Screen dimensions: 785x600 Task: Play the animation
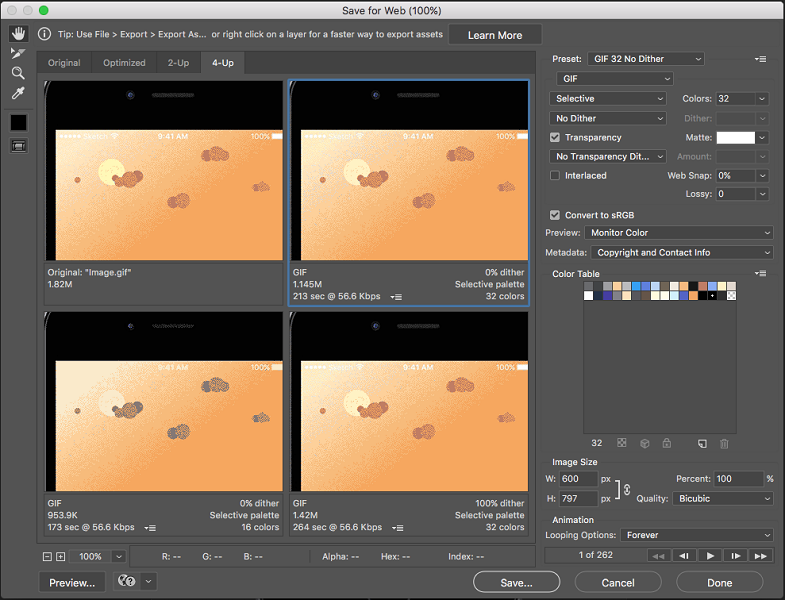[x=710, y=555]
